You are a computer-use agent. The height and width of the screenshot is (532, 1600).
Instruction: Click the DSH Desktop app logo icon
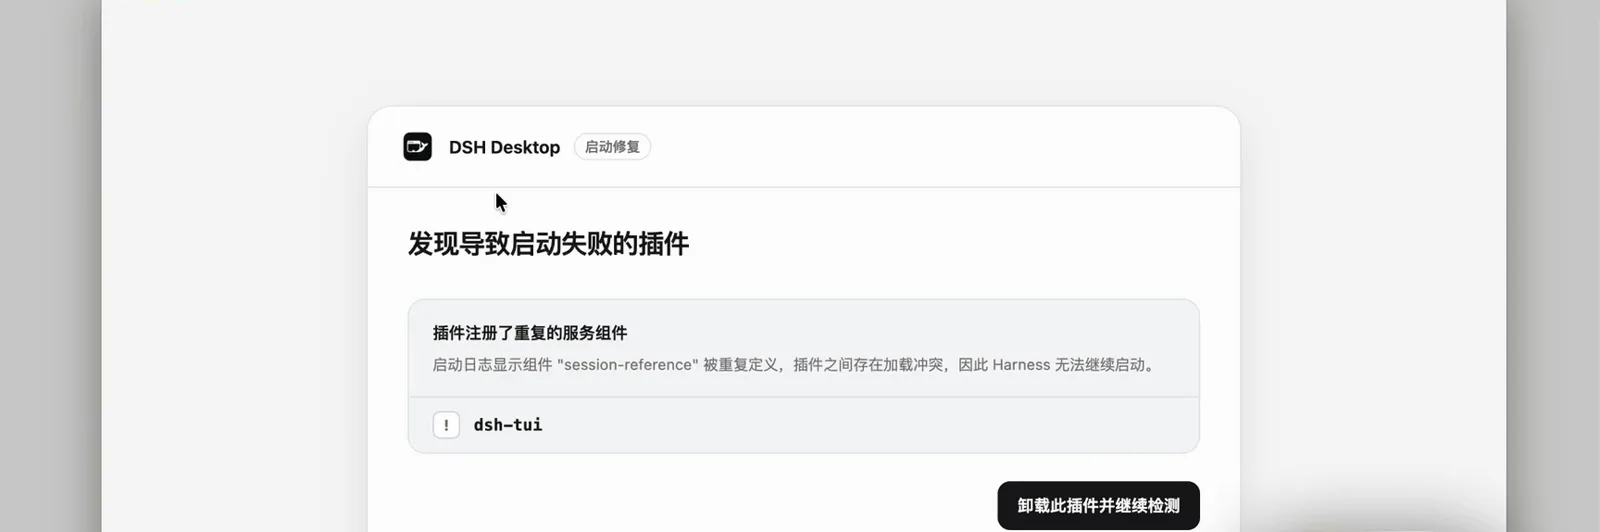417,147
